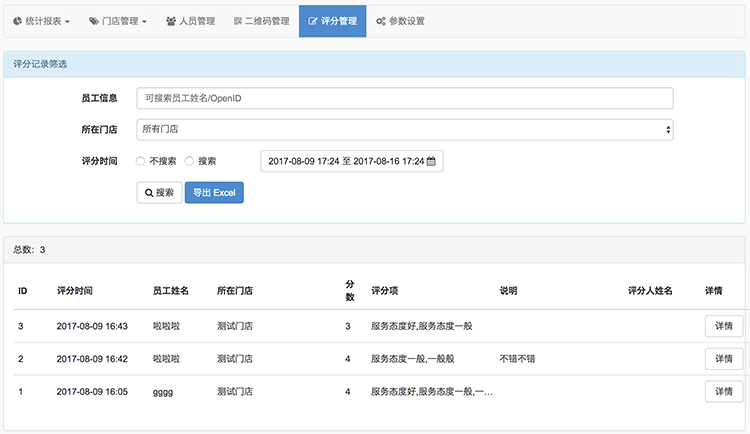The image size is (750, 434).
Task: Click the 评分时间 column header
Action: (x=75, y=290)
